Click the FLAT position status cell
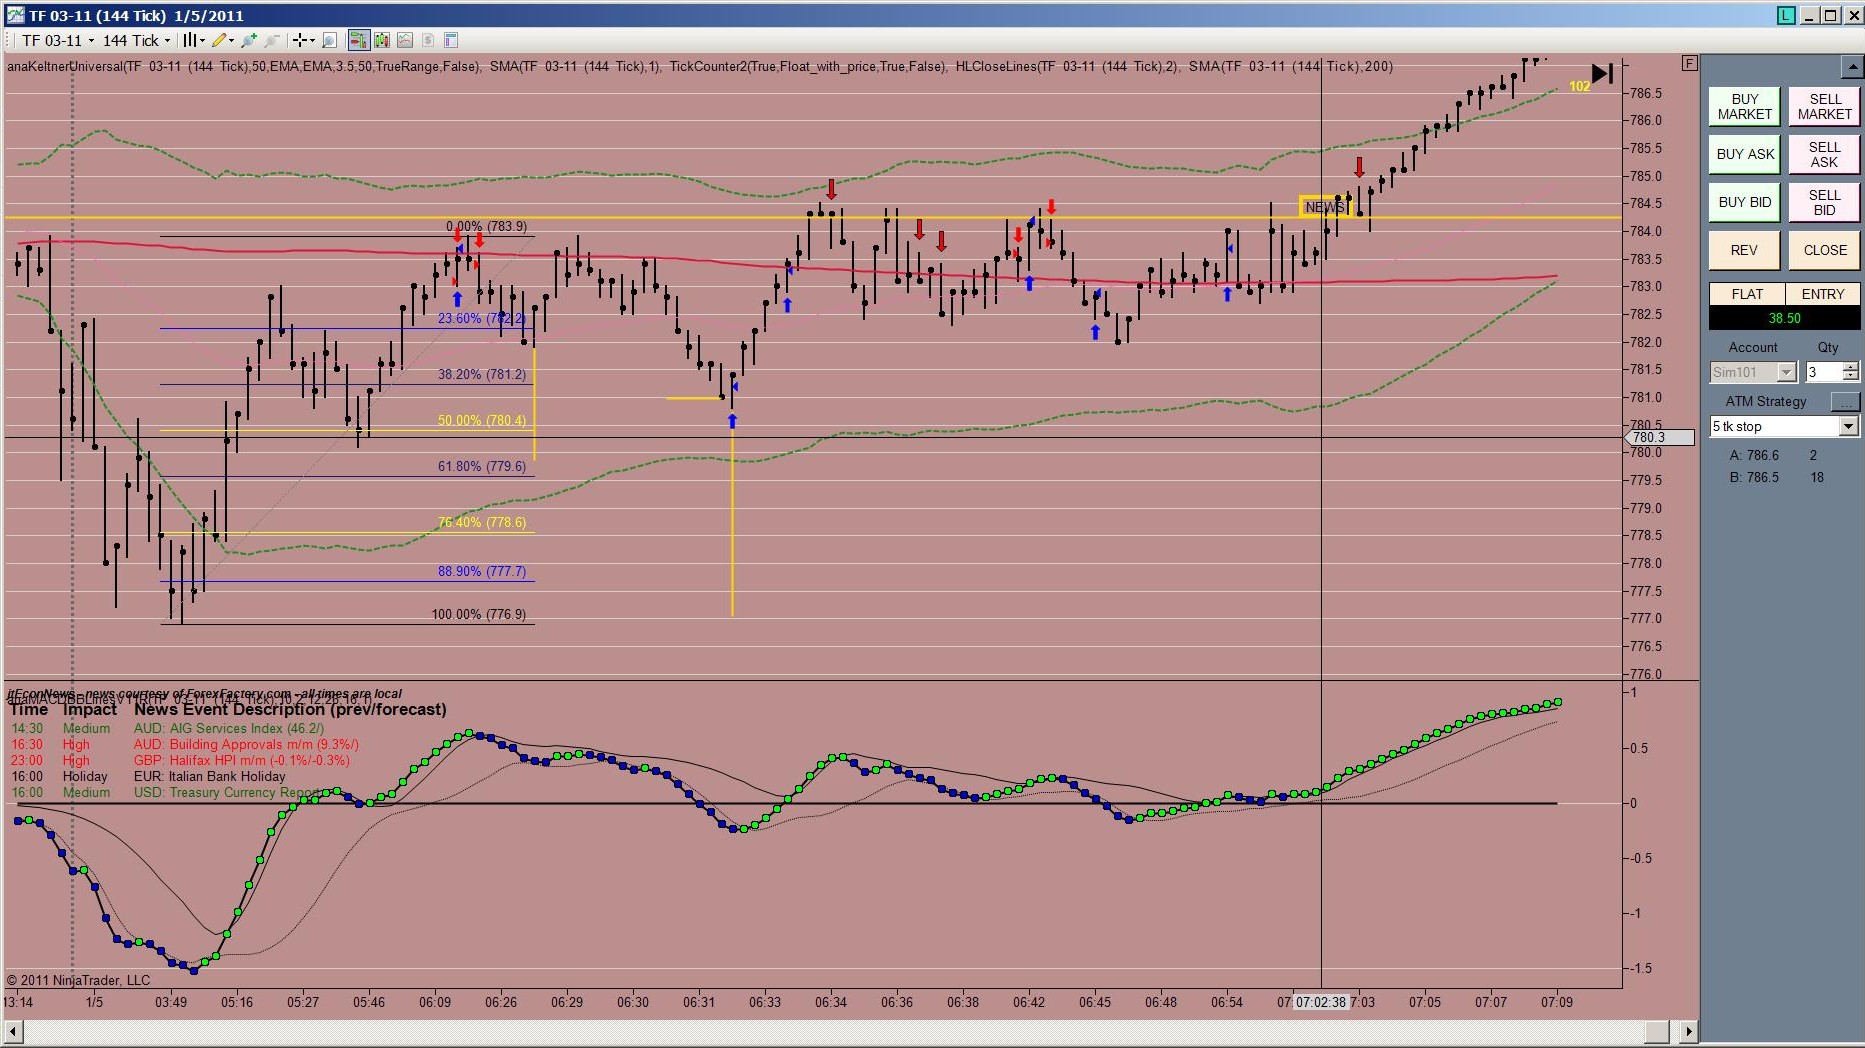The image size is (1865, 1048). pos(1747,294)
